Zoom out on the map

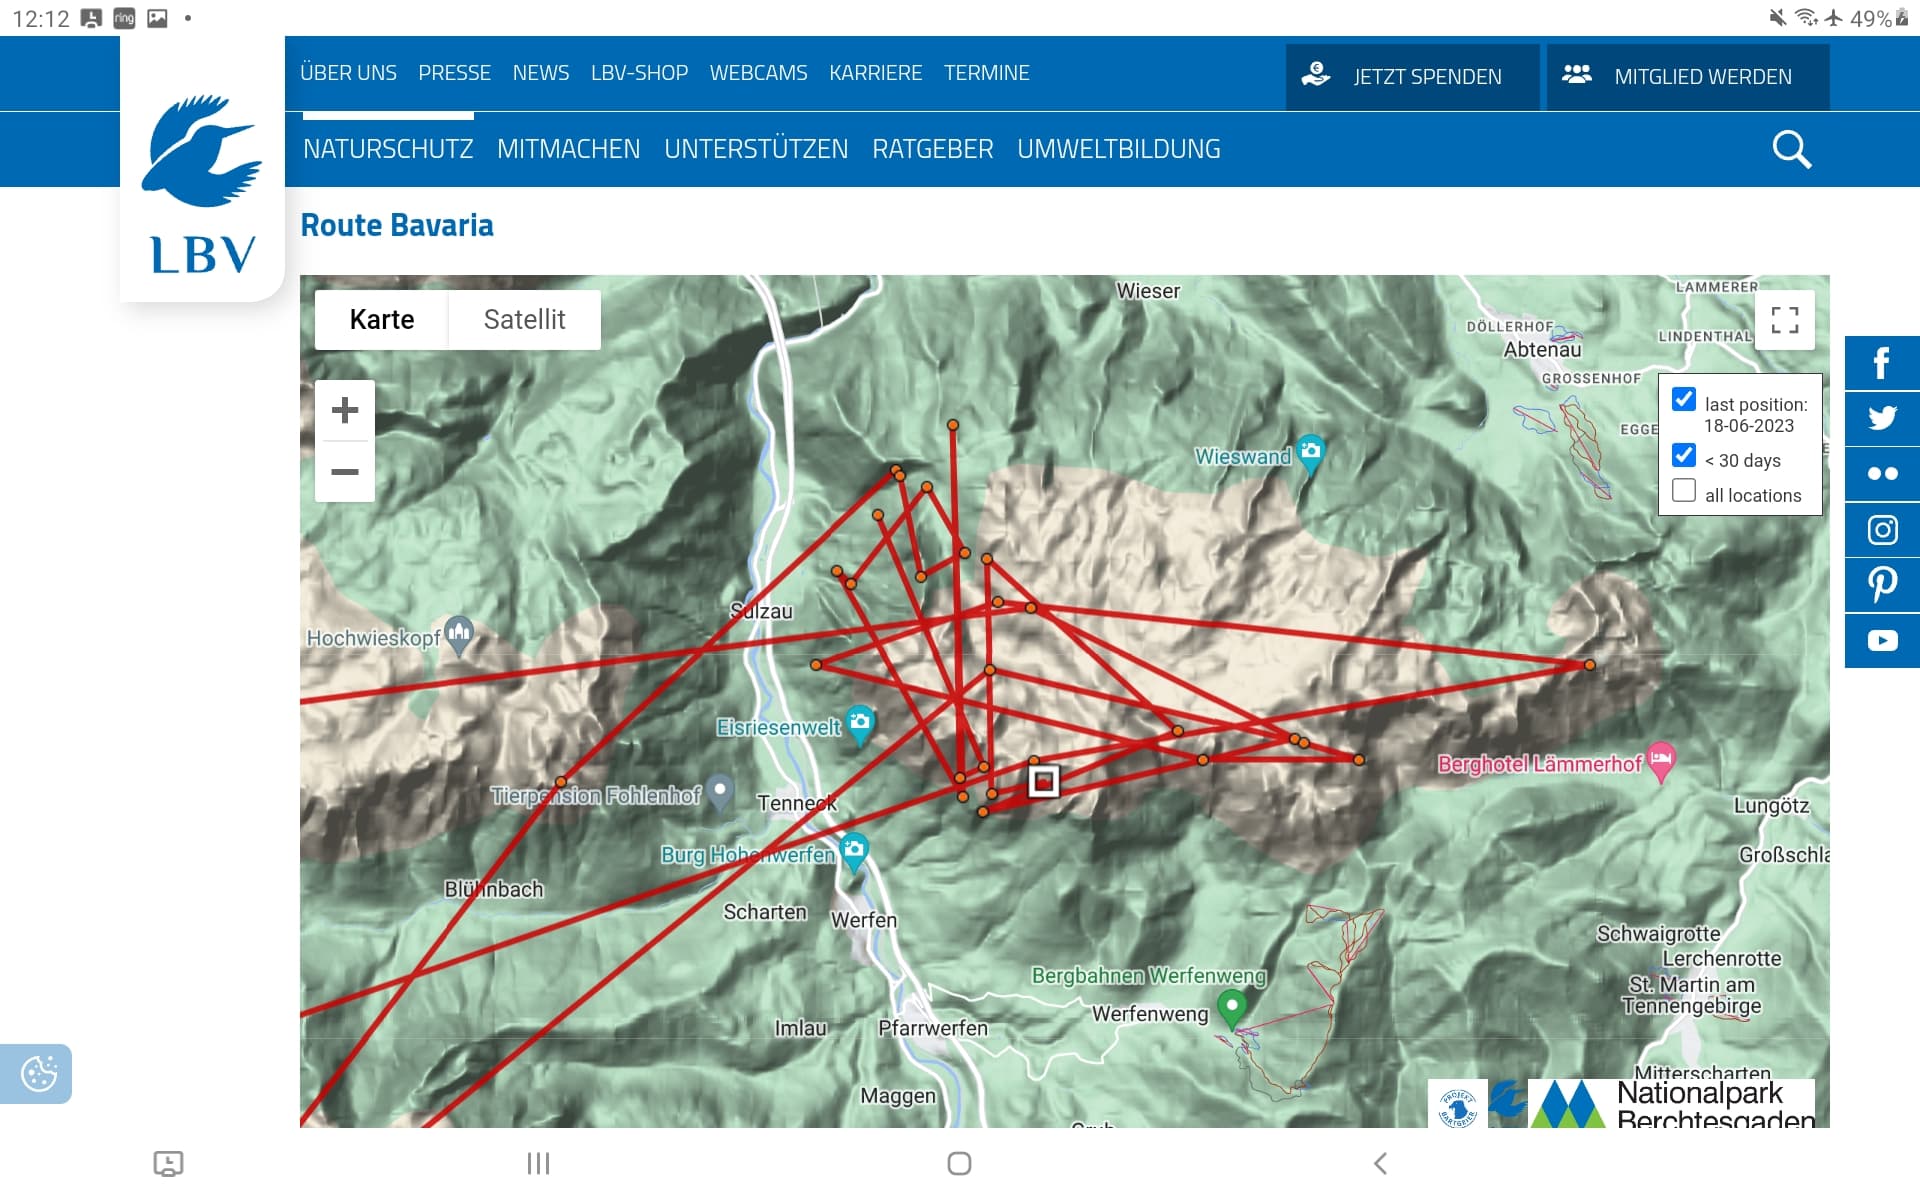[345, 471]
